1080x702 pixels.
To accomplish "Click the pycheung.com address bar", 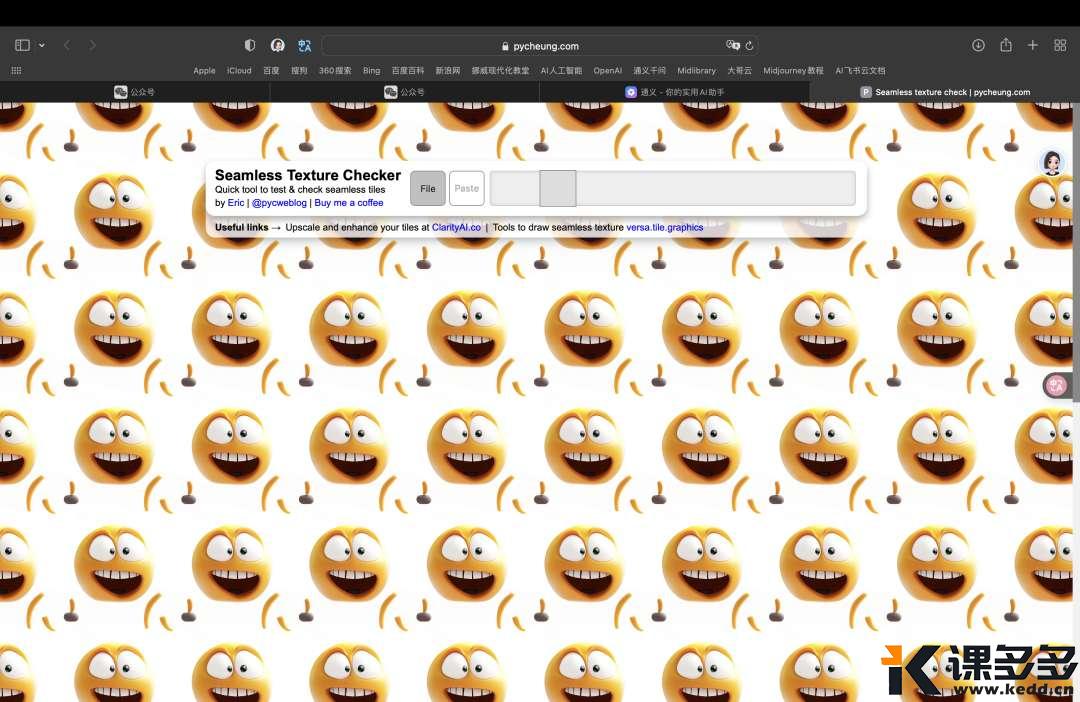I will (x=540, y=45).
